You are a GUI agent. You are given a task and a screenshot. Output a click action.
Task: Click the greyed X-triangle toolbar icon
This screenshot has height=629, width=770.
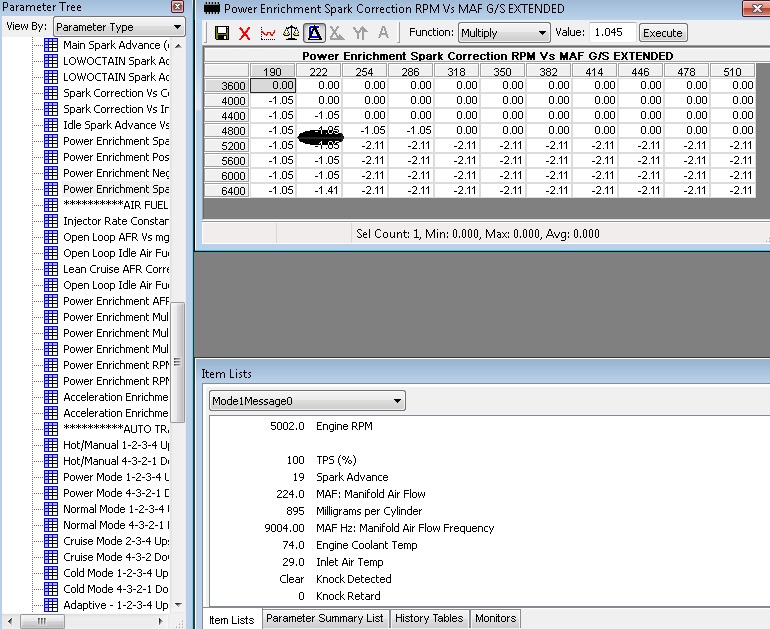(337, 33)
